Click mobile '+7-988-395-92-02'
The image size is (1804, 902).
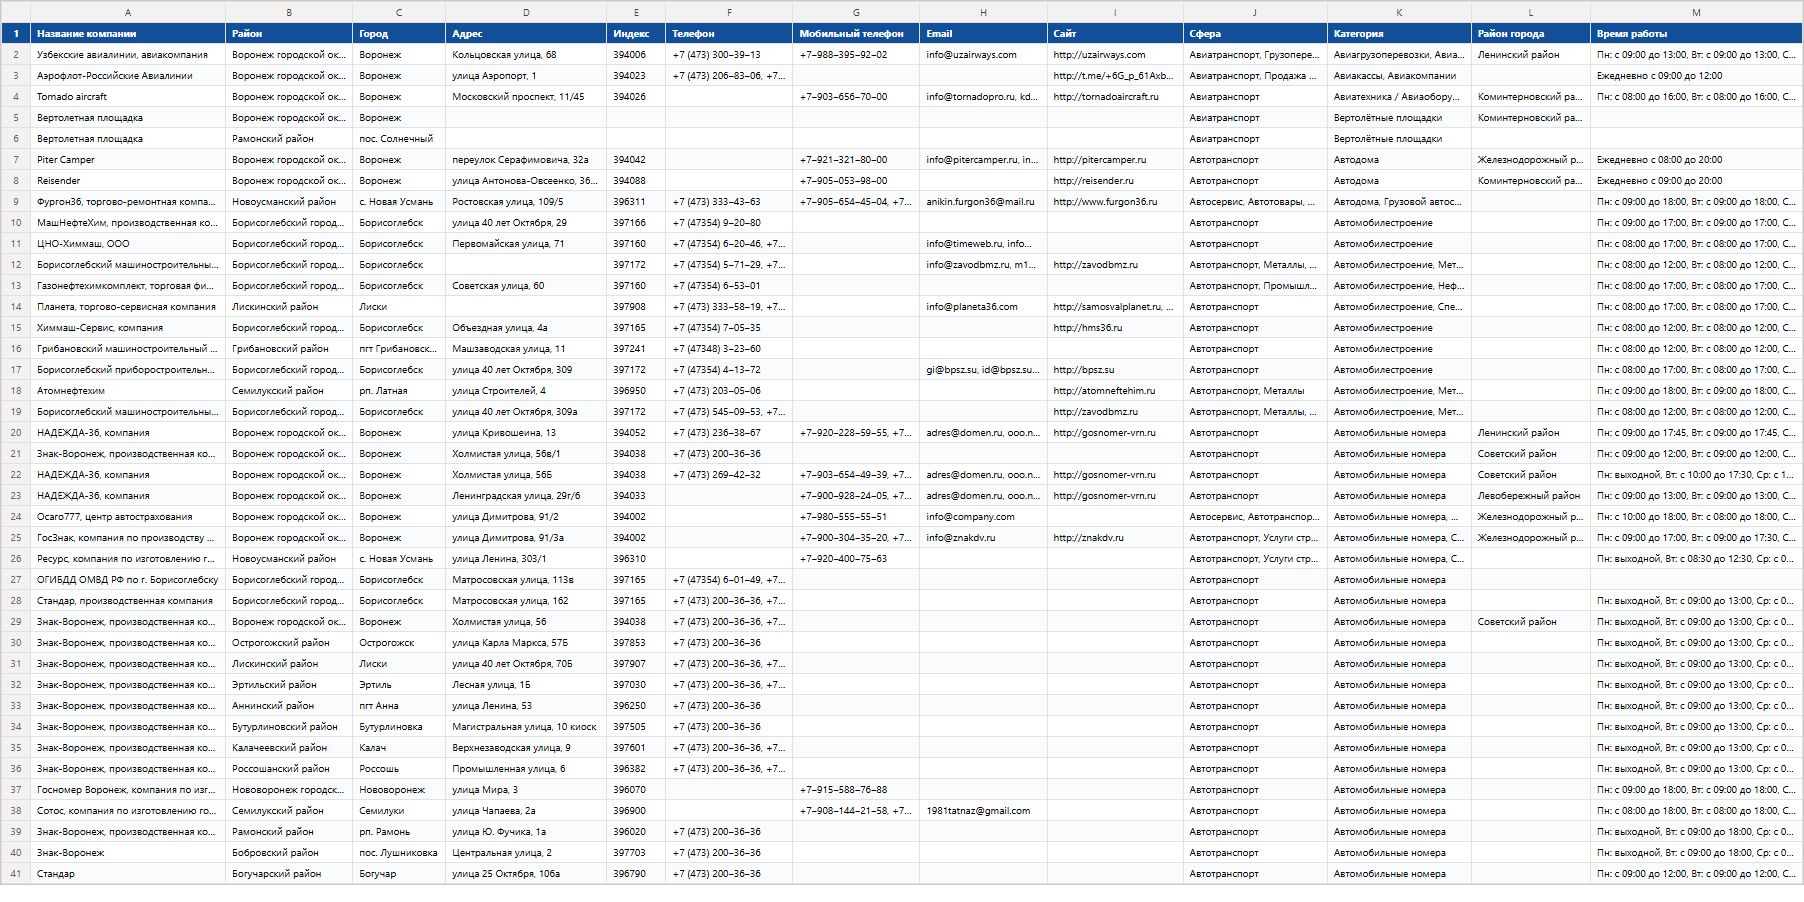click(x=856, y=55)
